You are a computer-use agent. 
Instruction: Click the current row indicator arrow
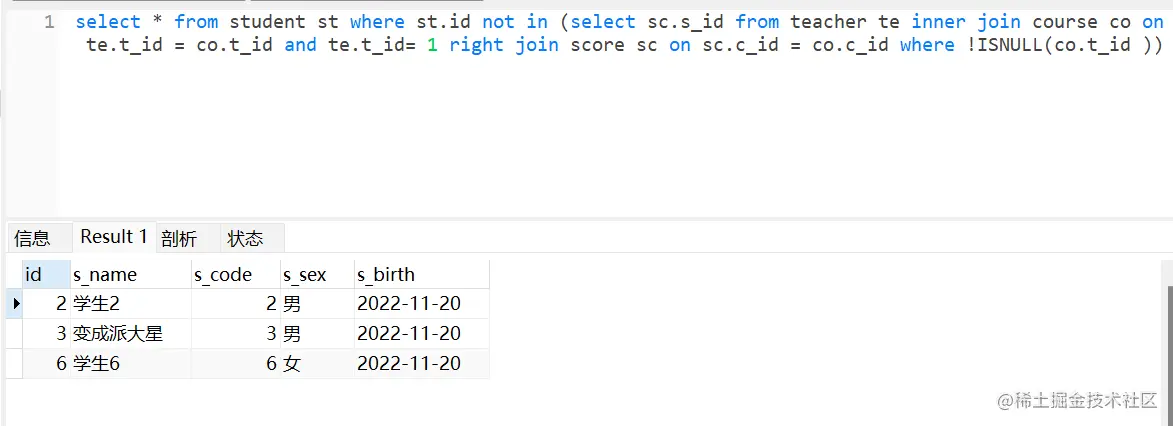pos(16,304)
